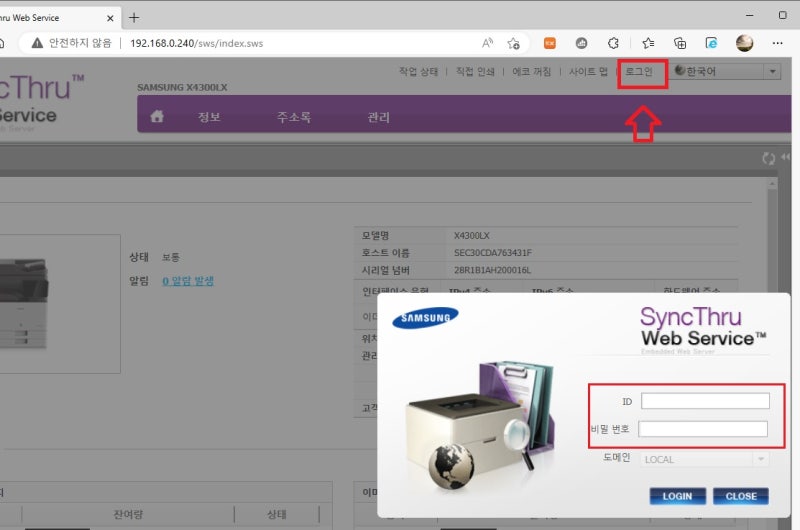Screen dimensions: 800x530
Task: Click the not secure warning icon
Action: point(37,43)
